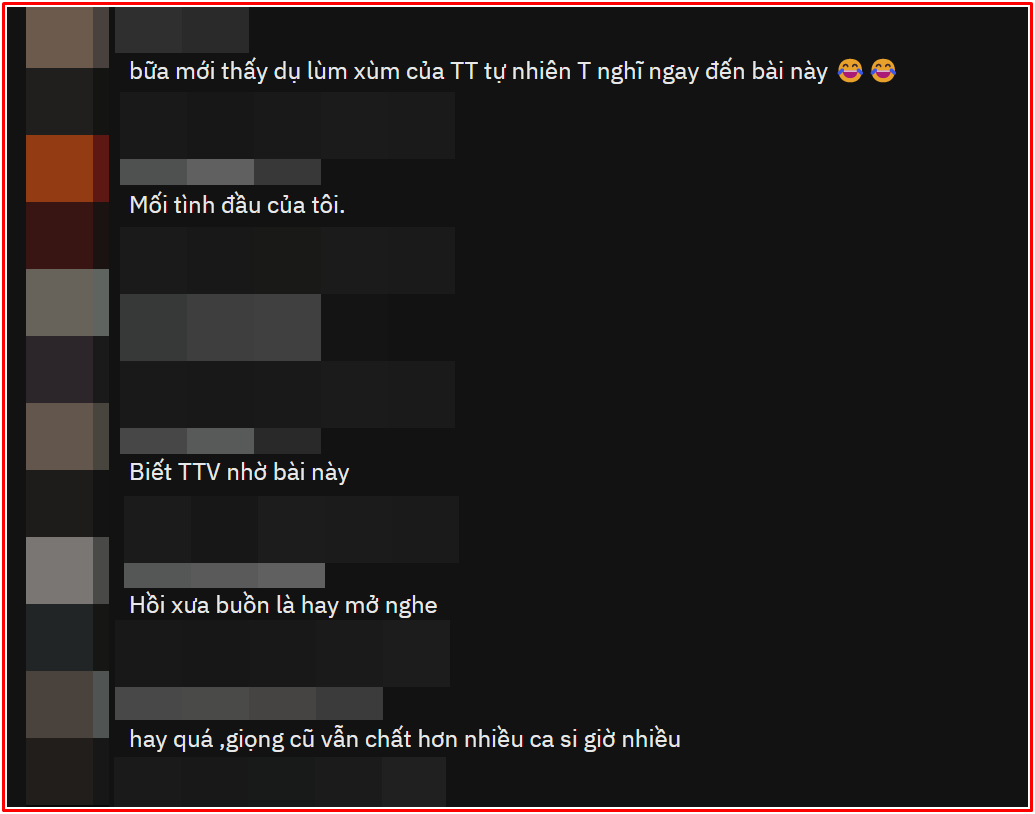Open the avatar beside the 'bữa mới thấy dụ lùm xùm' comment

[67, 38]
